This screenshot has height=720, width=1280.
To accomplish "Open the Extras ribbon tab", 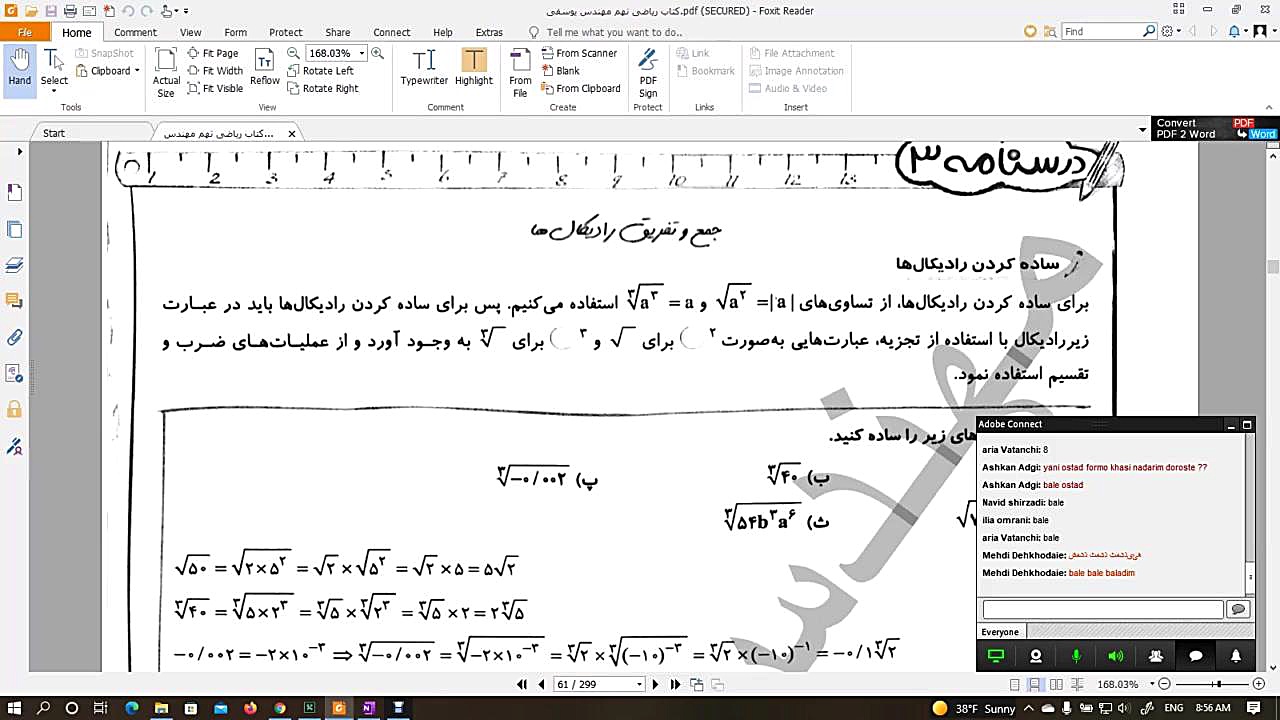I will 489,32.
